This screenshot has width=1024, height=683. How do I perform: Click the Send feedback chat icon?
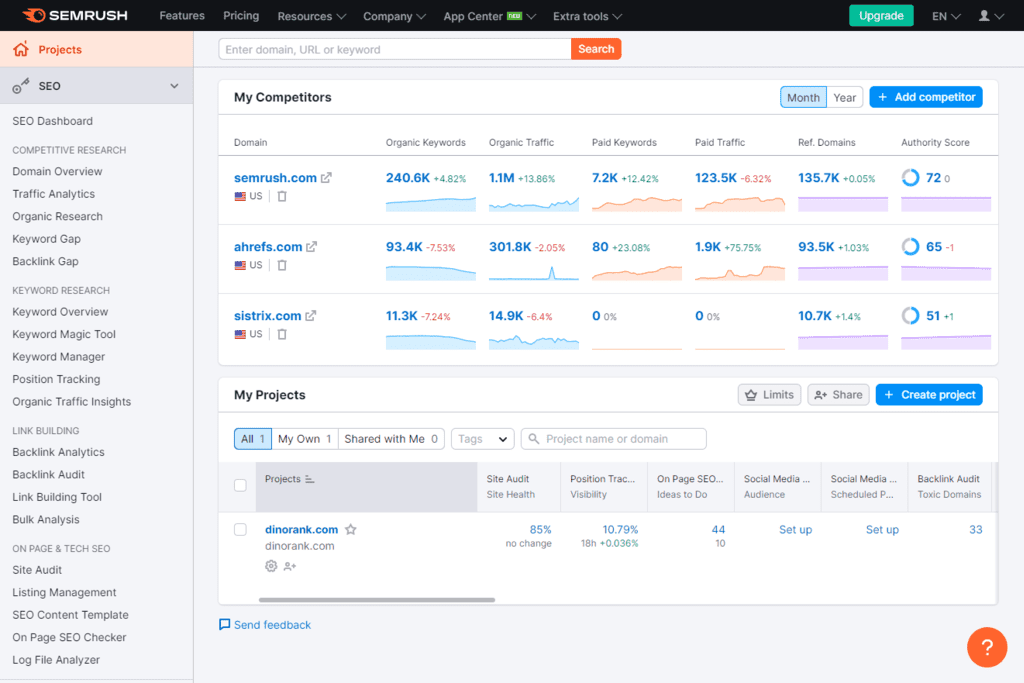225,625
